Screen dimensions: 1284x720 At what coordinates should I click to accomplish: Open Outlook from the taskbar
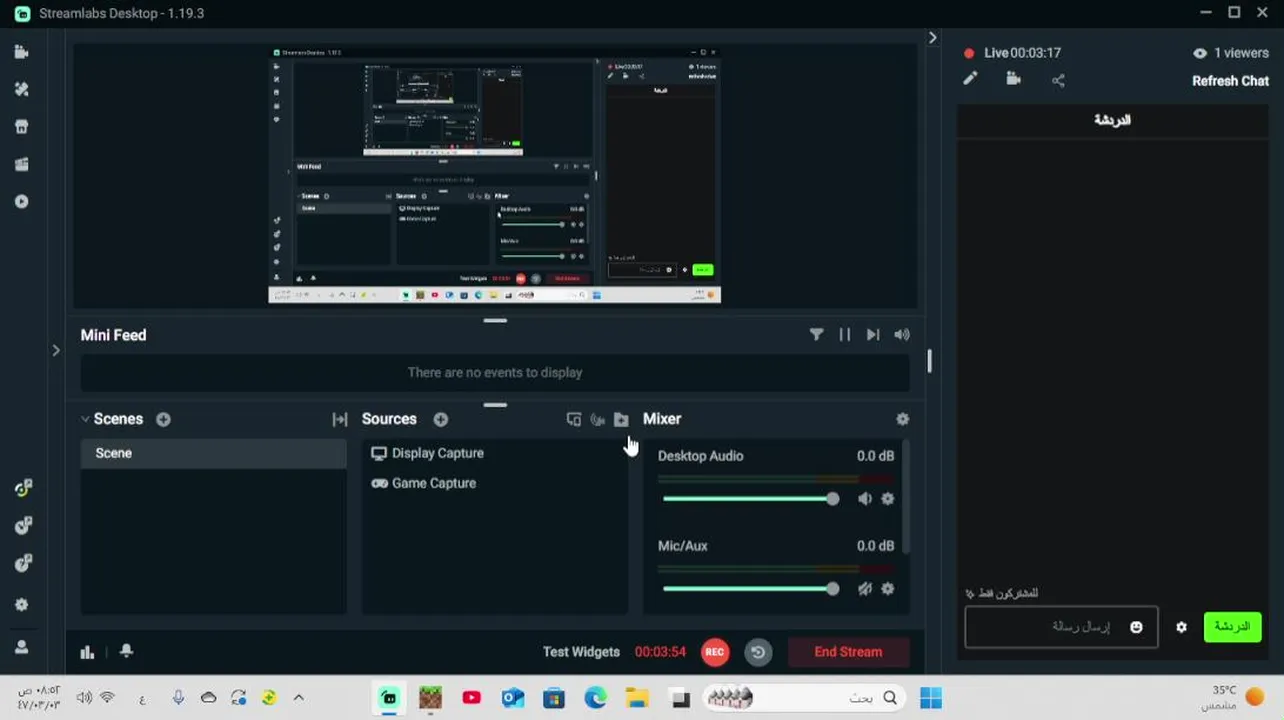[513, 698]
